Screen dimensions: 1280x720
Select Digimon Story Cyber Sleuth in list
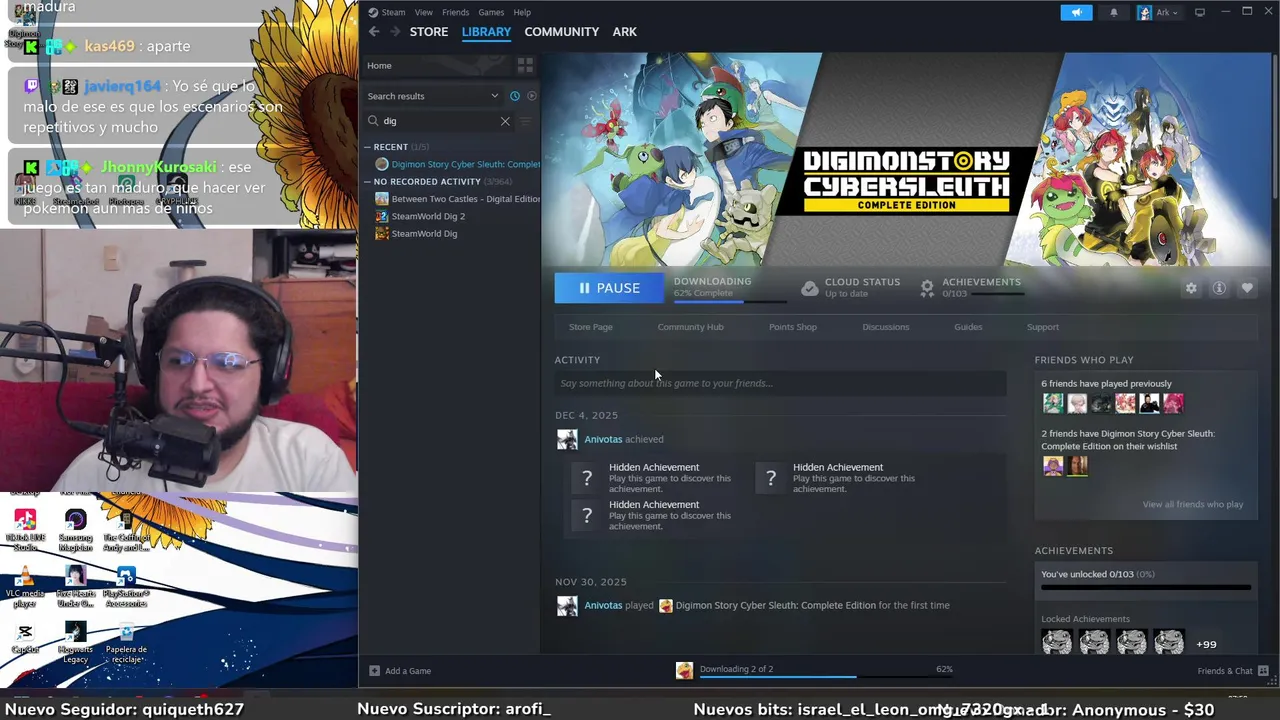457,164
